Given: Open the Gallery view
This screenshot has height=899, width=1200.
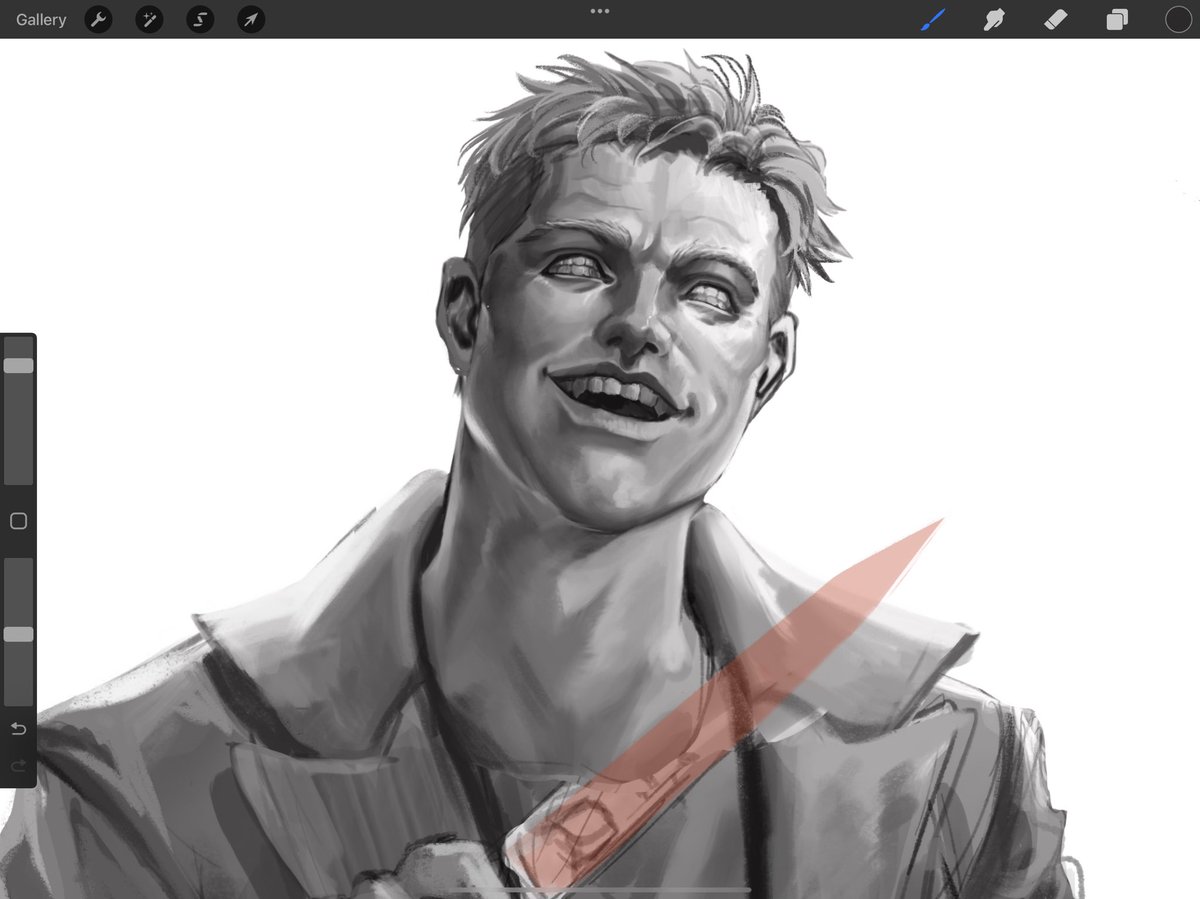Looking at the screenshot, I should coord(41,20).
